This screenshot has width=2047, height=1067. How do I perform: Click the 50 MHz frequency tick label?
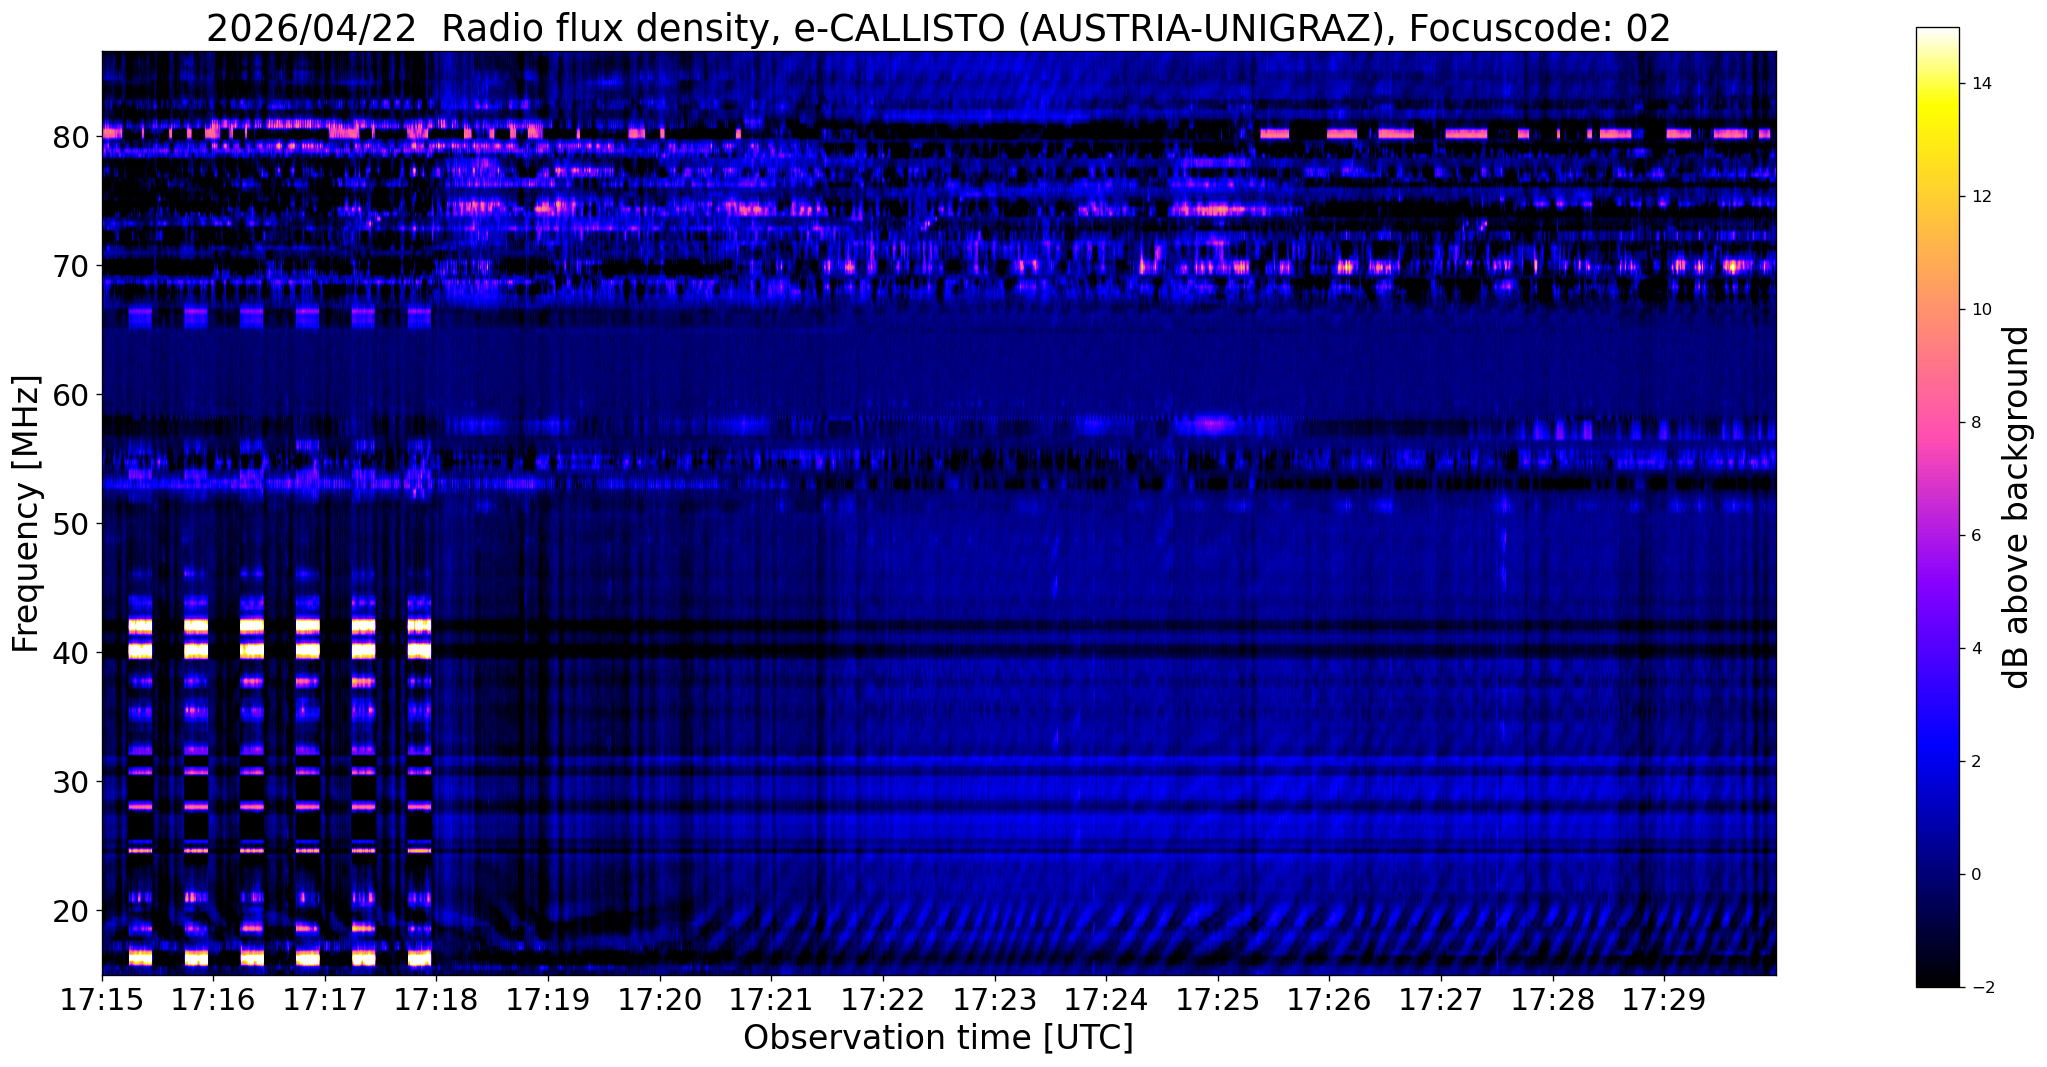click(x=71, y=524)
